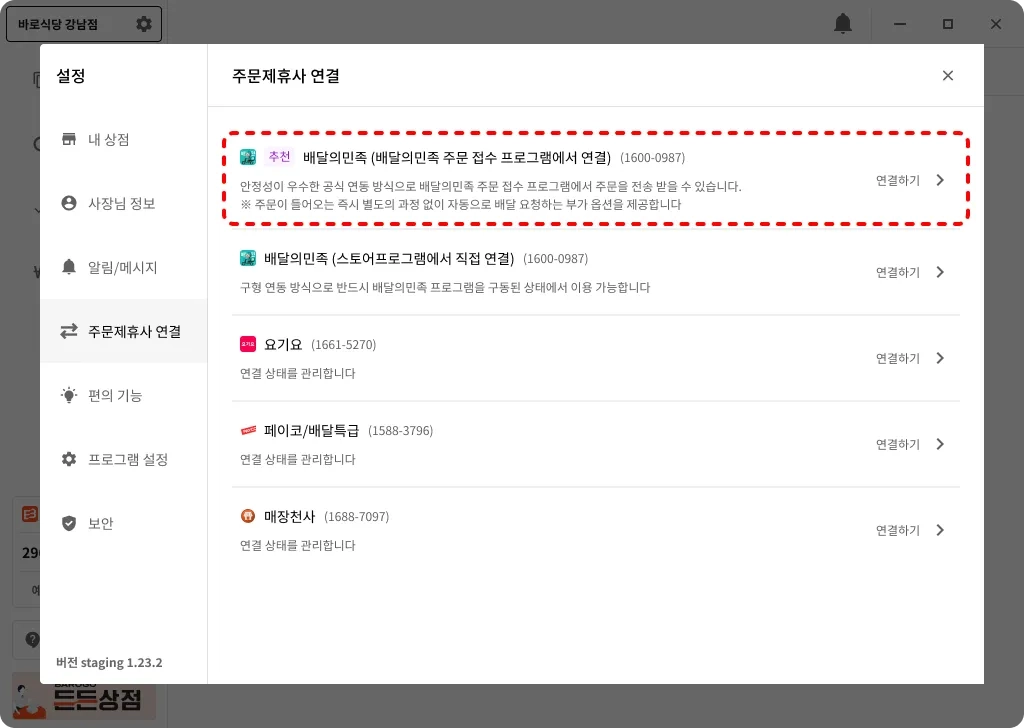Click the swap arrows icon for 주문제휴사 연결
Screen dimensions: 1024x728
pyautogui.click(x=69, y=331)
